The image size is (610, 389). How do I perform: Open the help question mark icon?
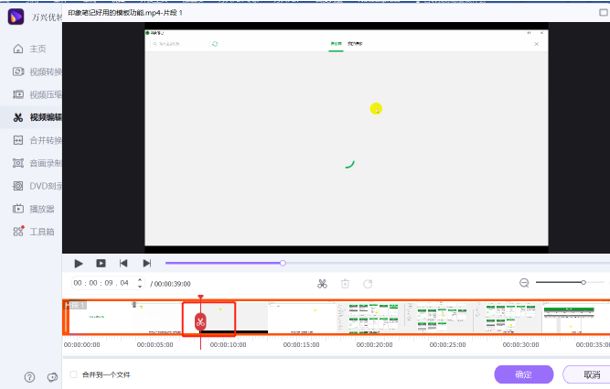30,377
